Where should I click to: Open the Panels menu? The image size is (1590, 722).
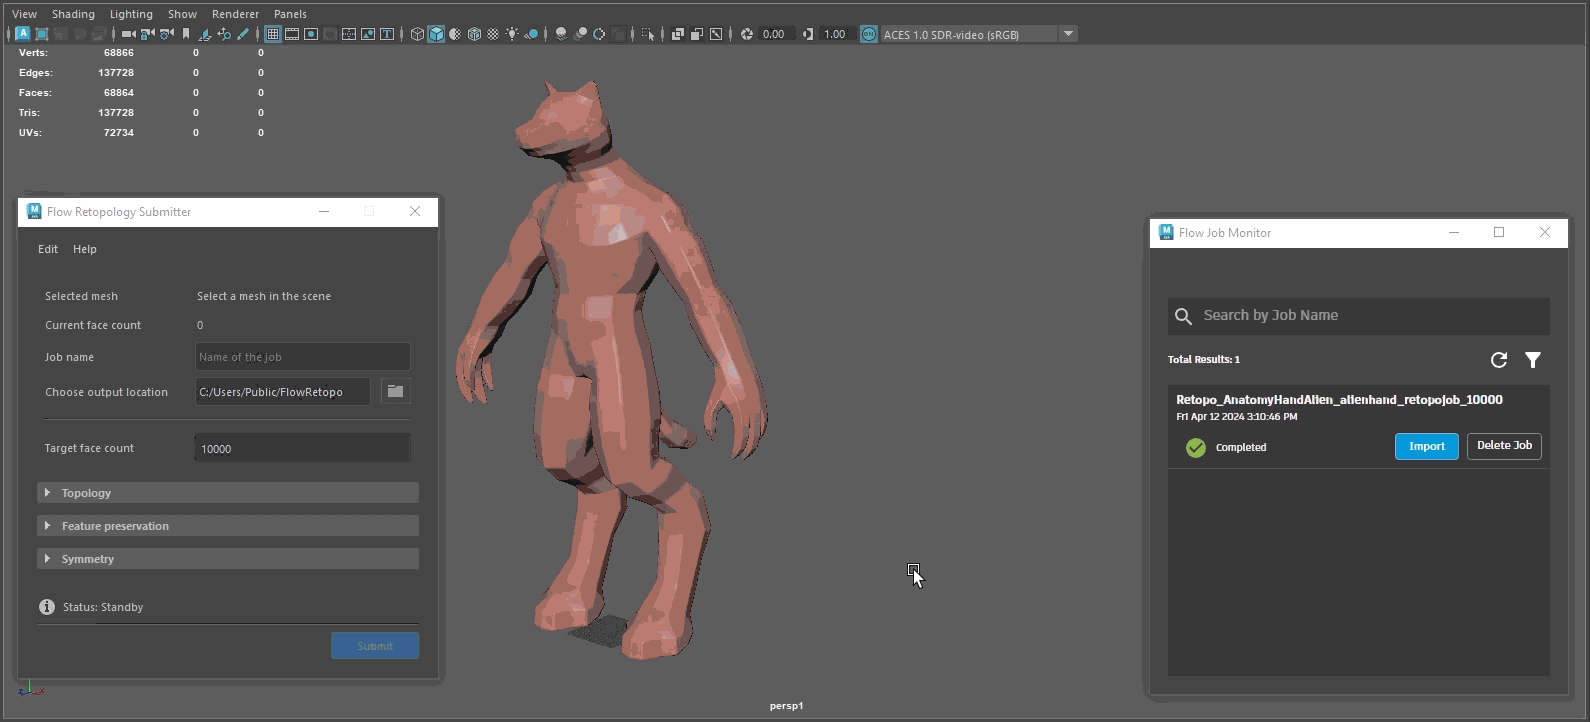coord(290,14)
